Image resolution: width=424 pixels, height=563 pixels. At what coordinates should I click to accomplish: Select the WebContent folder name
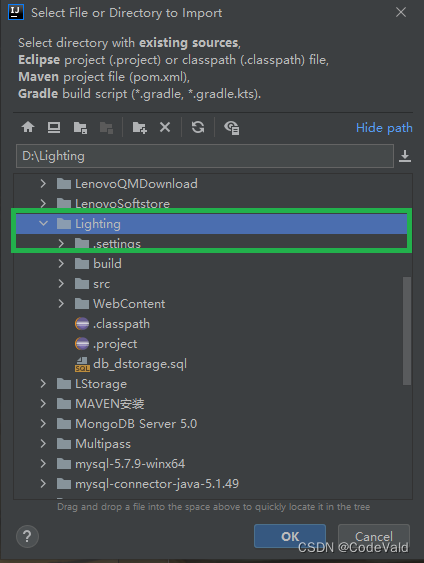(x=129, y=304)
